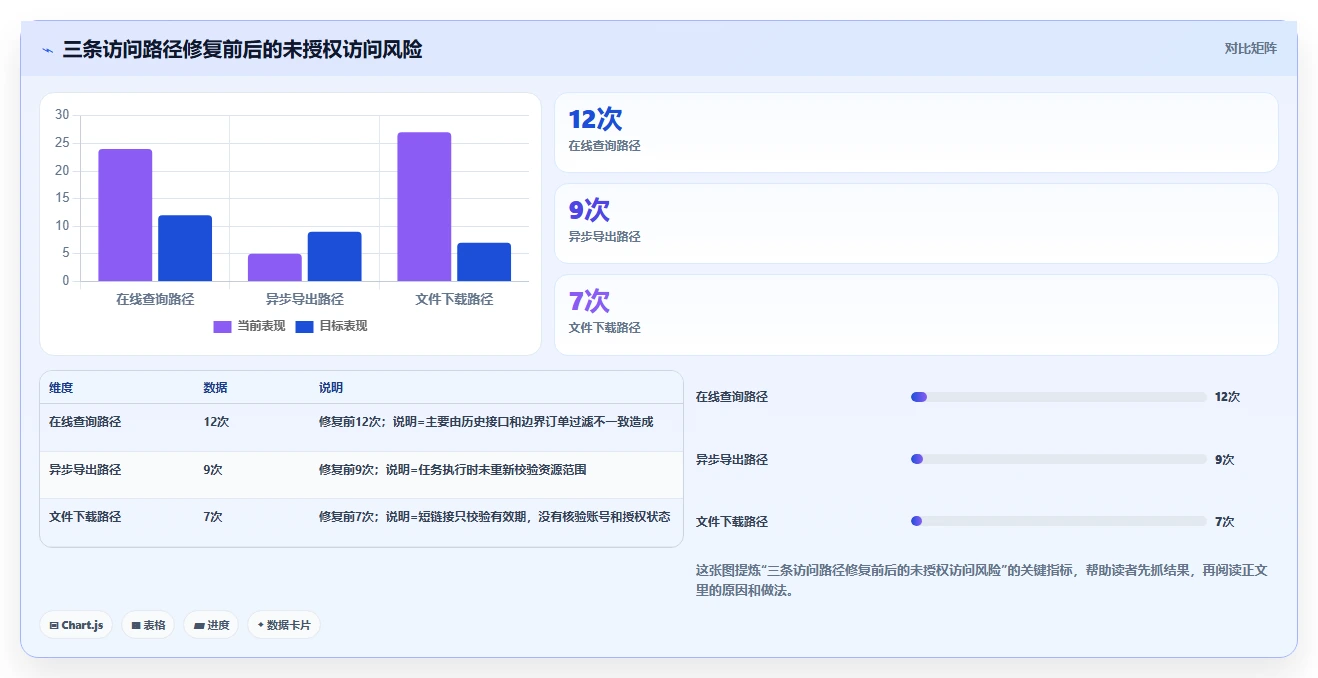The width and height of the screenshot is (1318, 678).
Task: Click the chart x-axis label 异步导出路径
Action: [305, 299]
